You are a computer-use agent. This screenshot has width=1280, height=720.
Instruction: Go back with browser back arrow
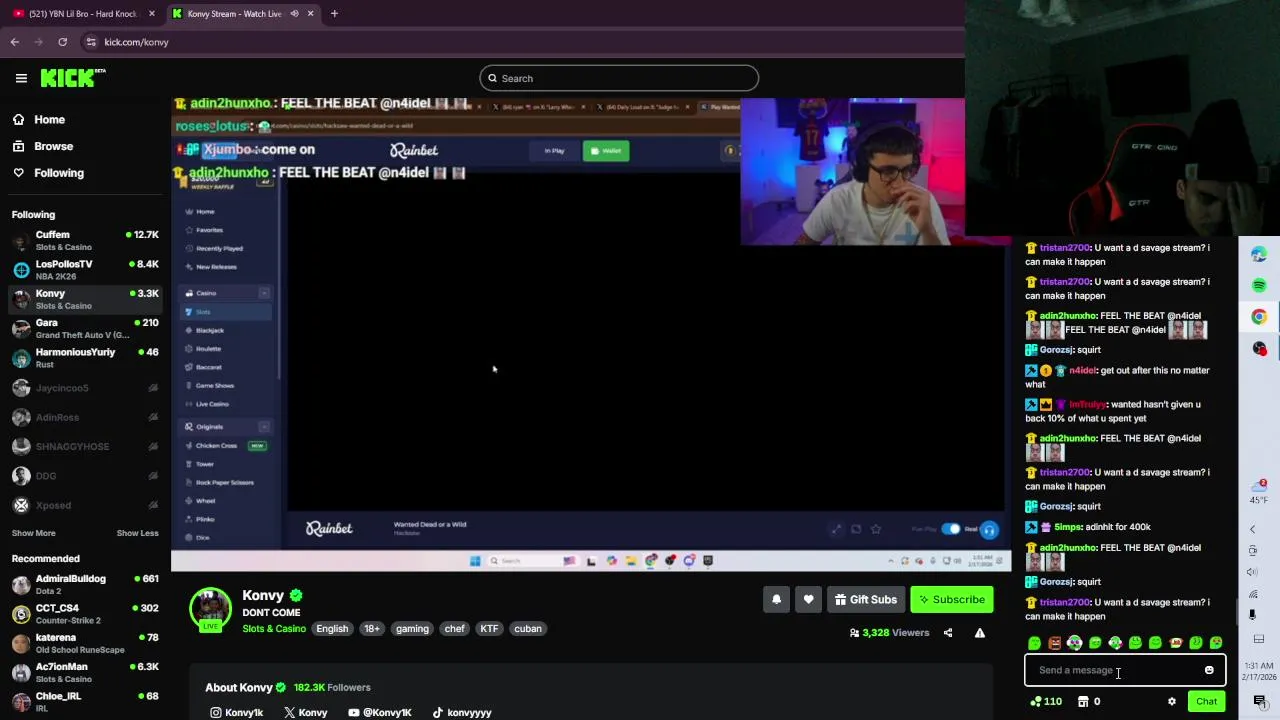[x=14, y=42]
